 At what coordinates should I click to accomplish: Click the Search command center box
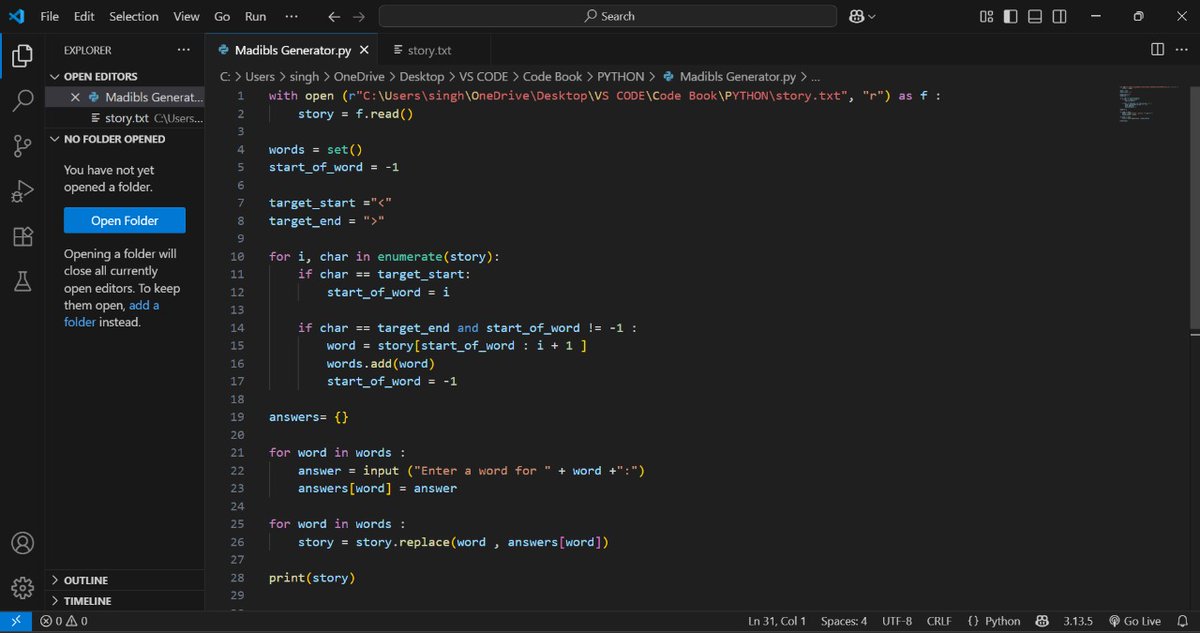click(x=608, y=16)
